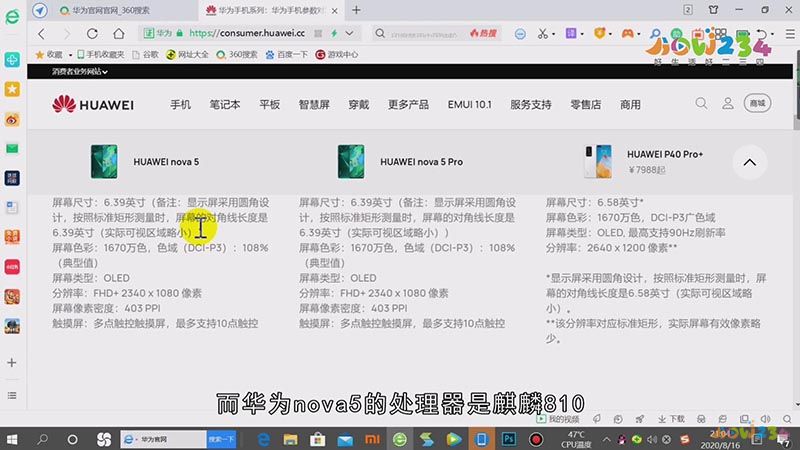Viewport: 800px width, 450px height.
Task: Click the HUAWEI nova 5 phone thumbnail
Action: pos(104,162)
